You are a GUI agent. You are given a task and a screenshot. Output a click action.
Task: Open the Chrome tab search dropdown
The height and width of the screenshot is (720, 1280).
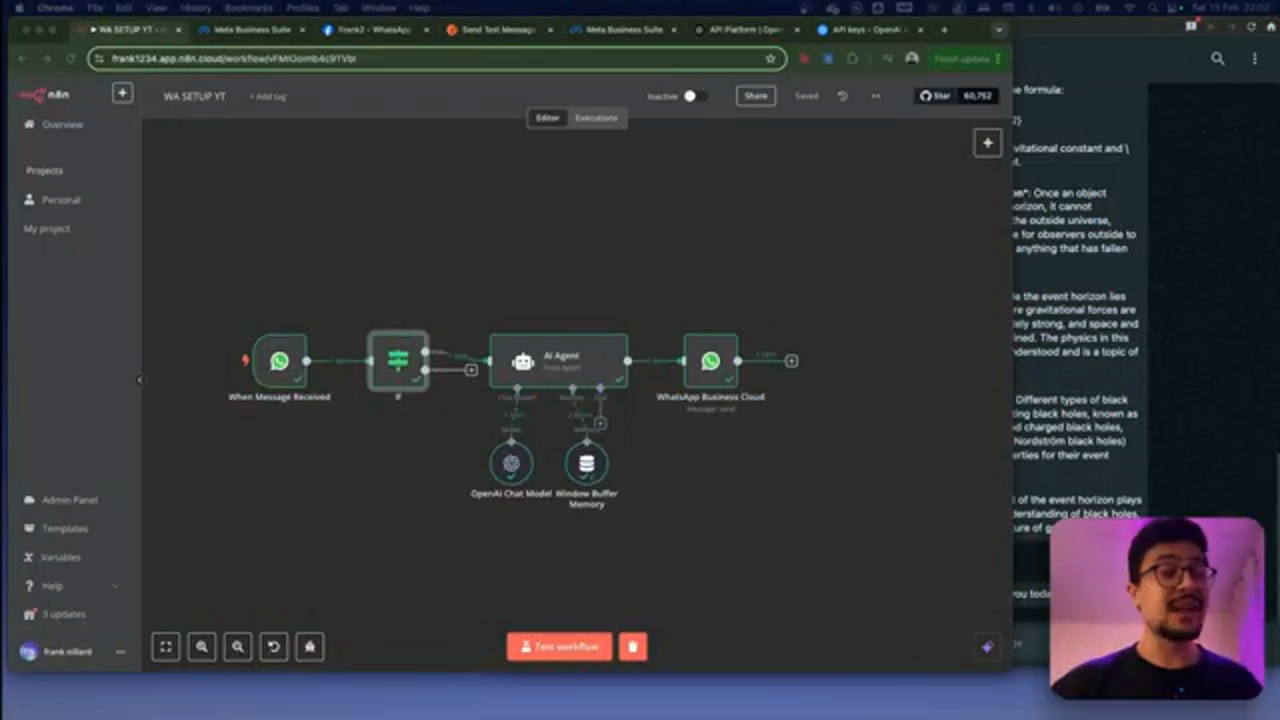998,30
